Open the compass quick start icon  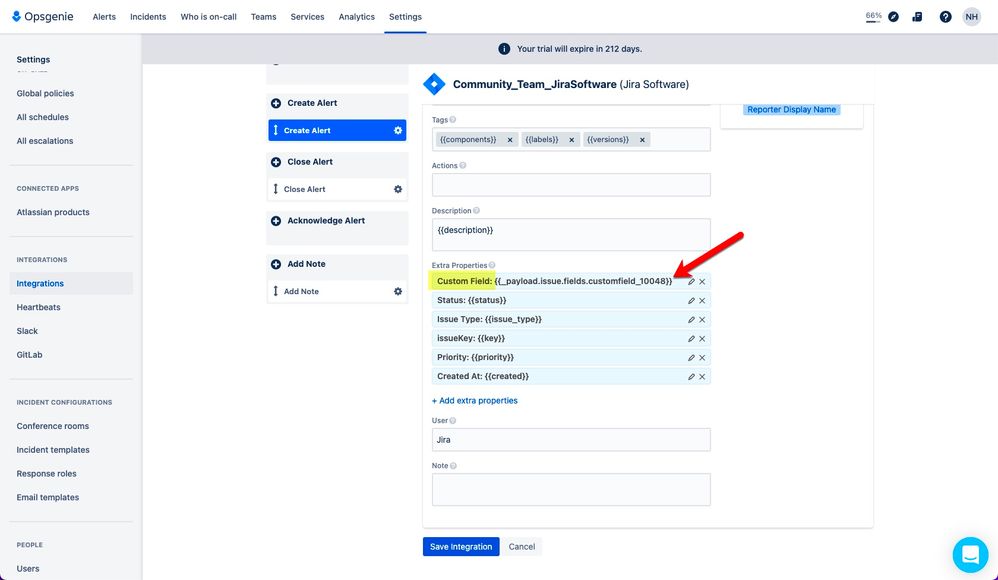tap(894, 17)
